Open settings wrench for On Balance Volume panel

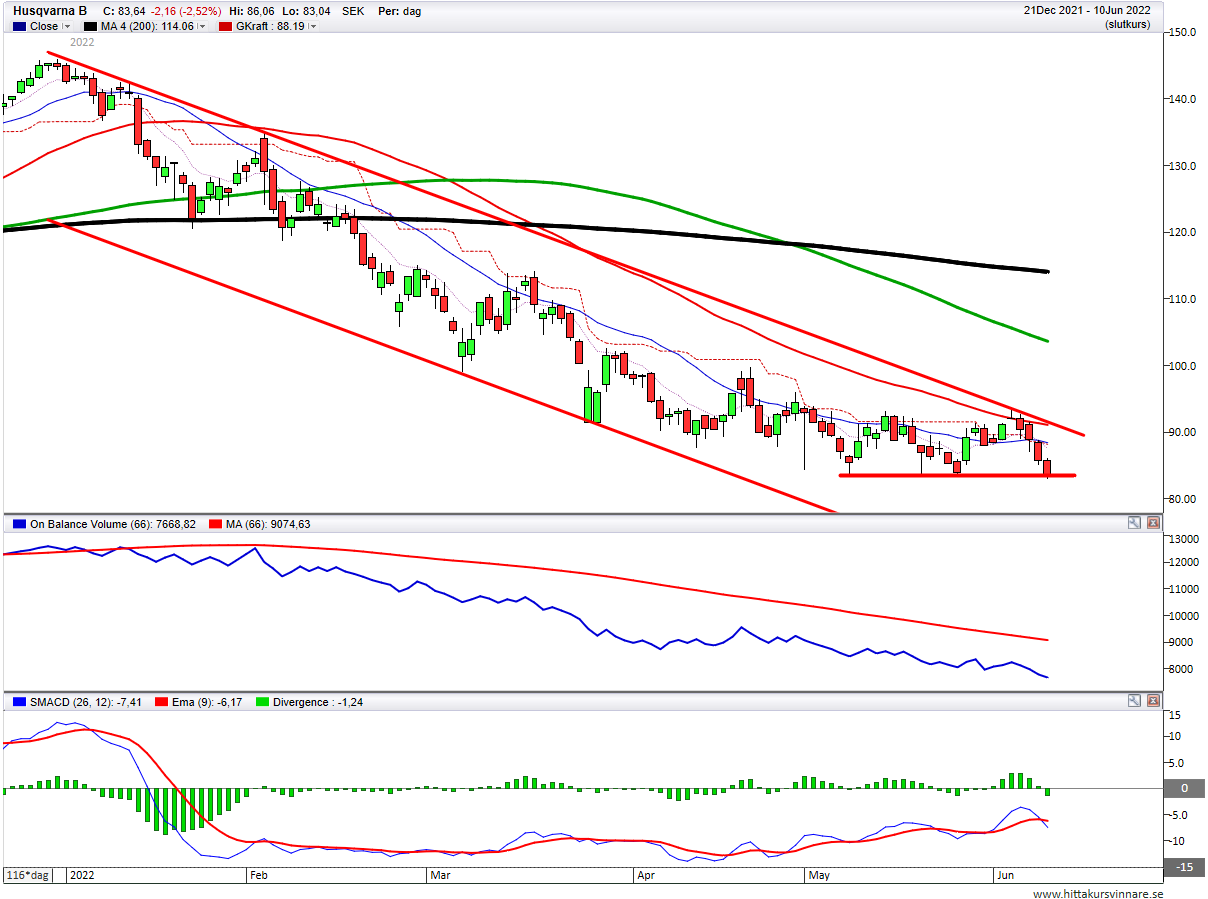pyautogui.click(x=1134, y=522)
